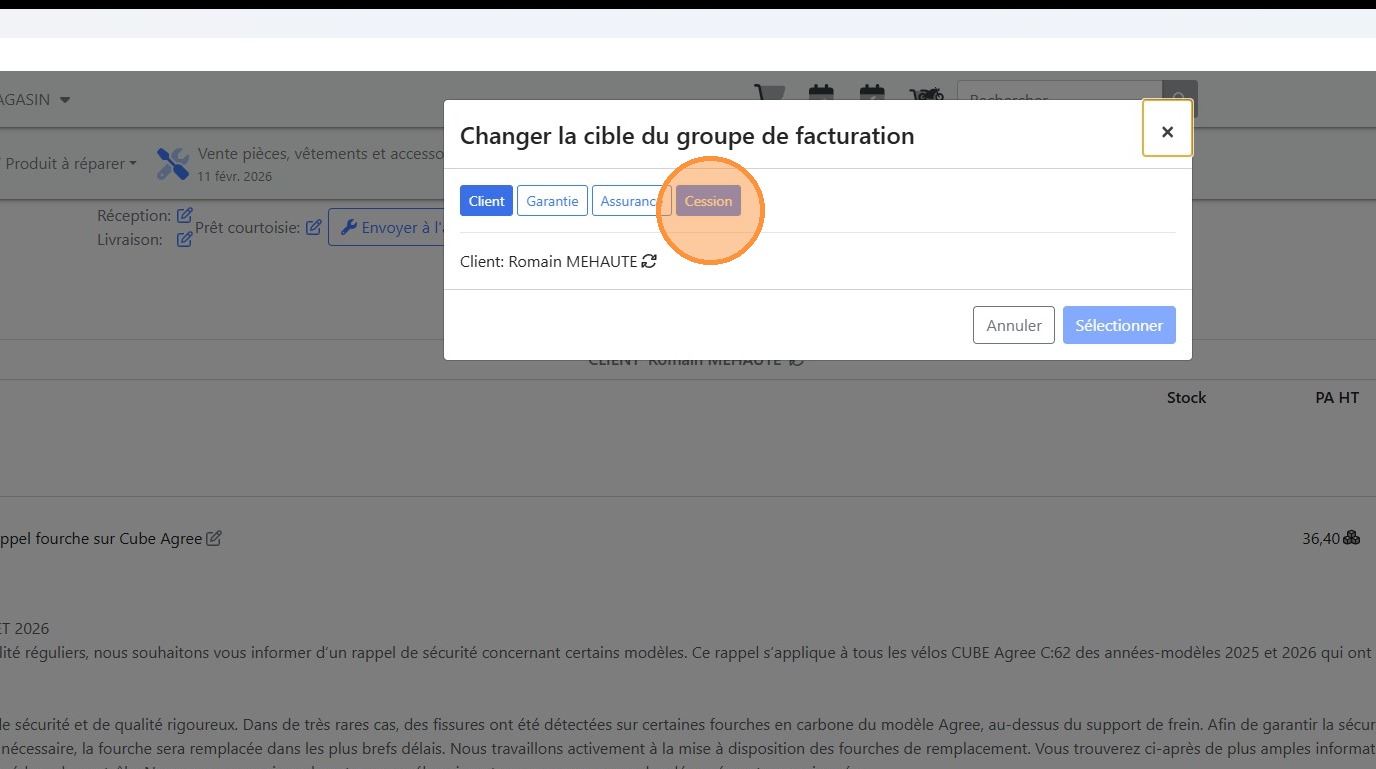Focus the Rechercher search field

[1060, 99]
